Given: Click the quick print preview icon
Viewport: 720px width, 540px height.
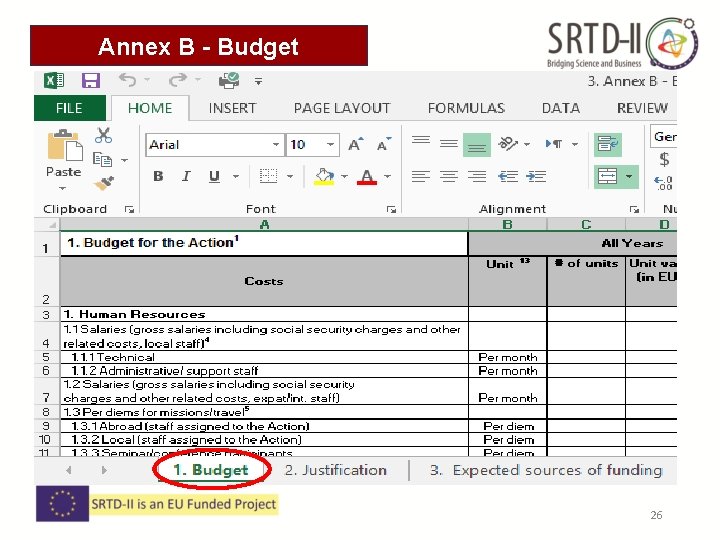Looking at the screenshot, I should point(229,80).
